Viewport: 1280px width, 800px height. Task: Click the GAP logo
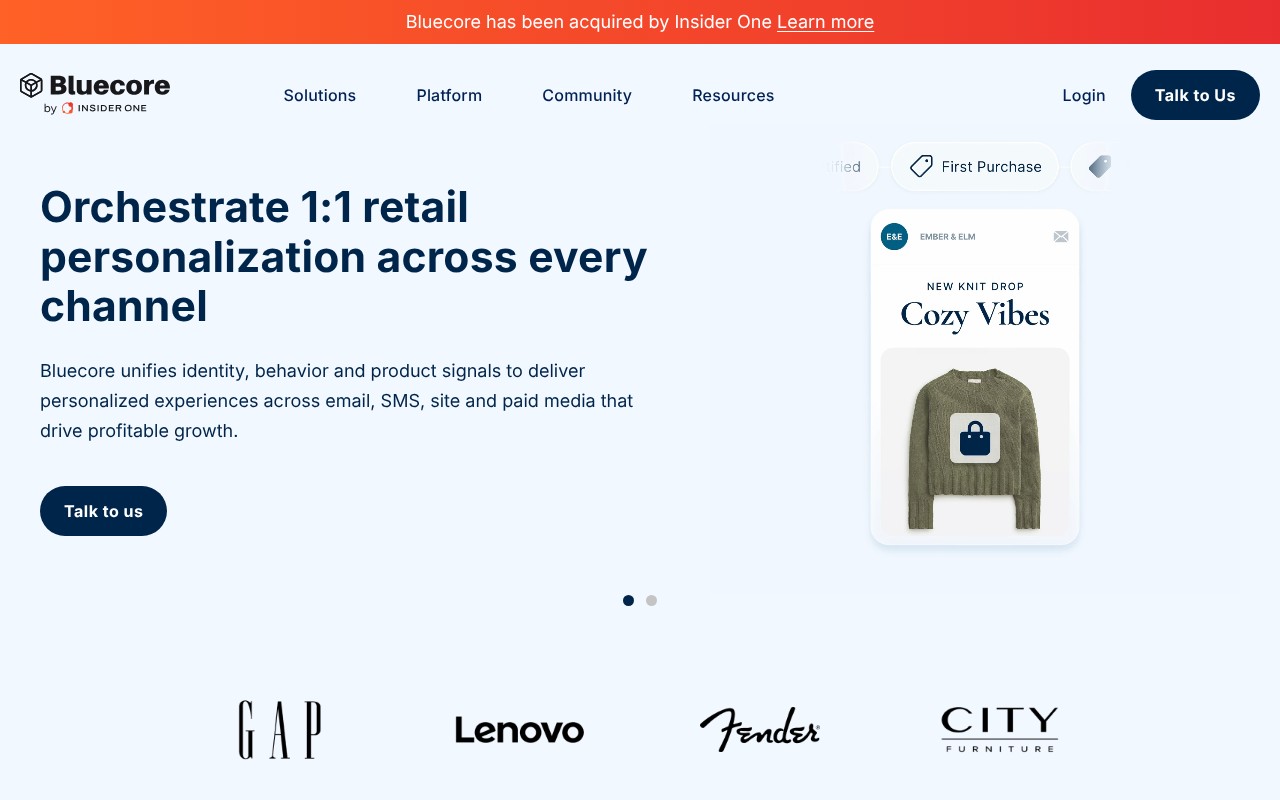point(280,730)
